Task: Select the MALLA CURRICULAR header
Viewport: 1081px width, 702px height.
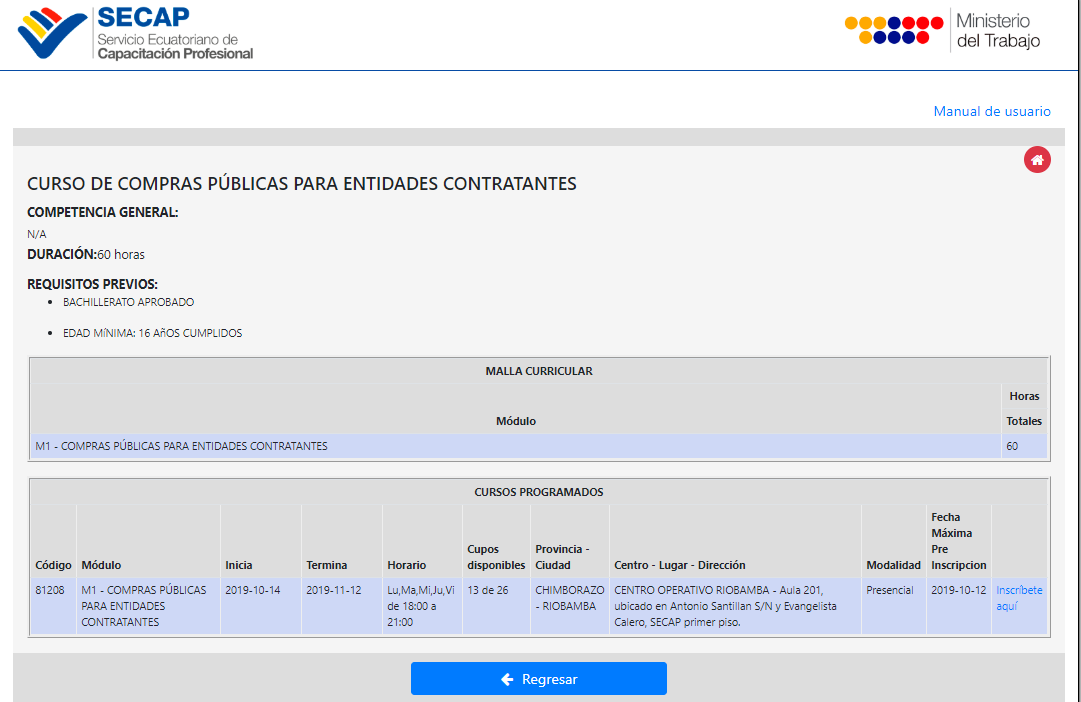Action: (541, 368)
